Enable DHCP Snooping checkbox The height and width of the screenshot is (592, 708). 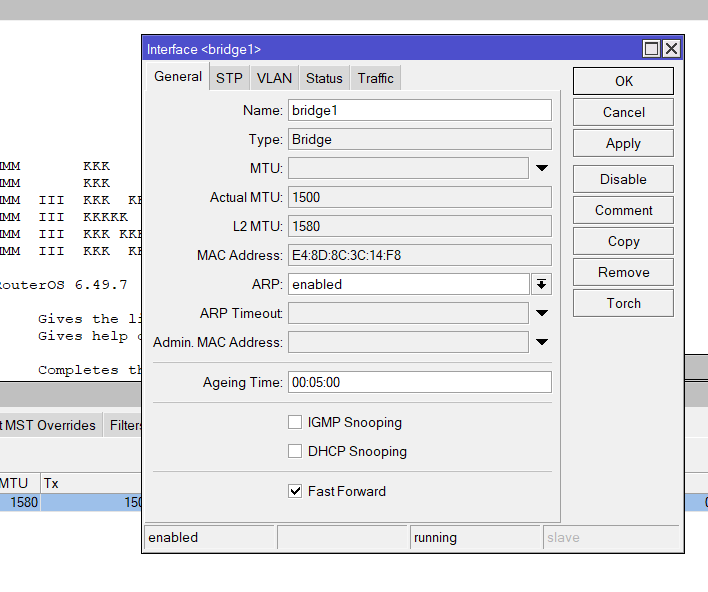295,451
